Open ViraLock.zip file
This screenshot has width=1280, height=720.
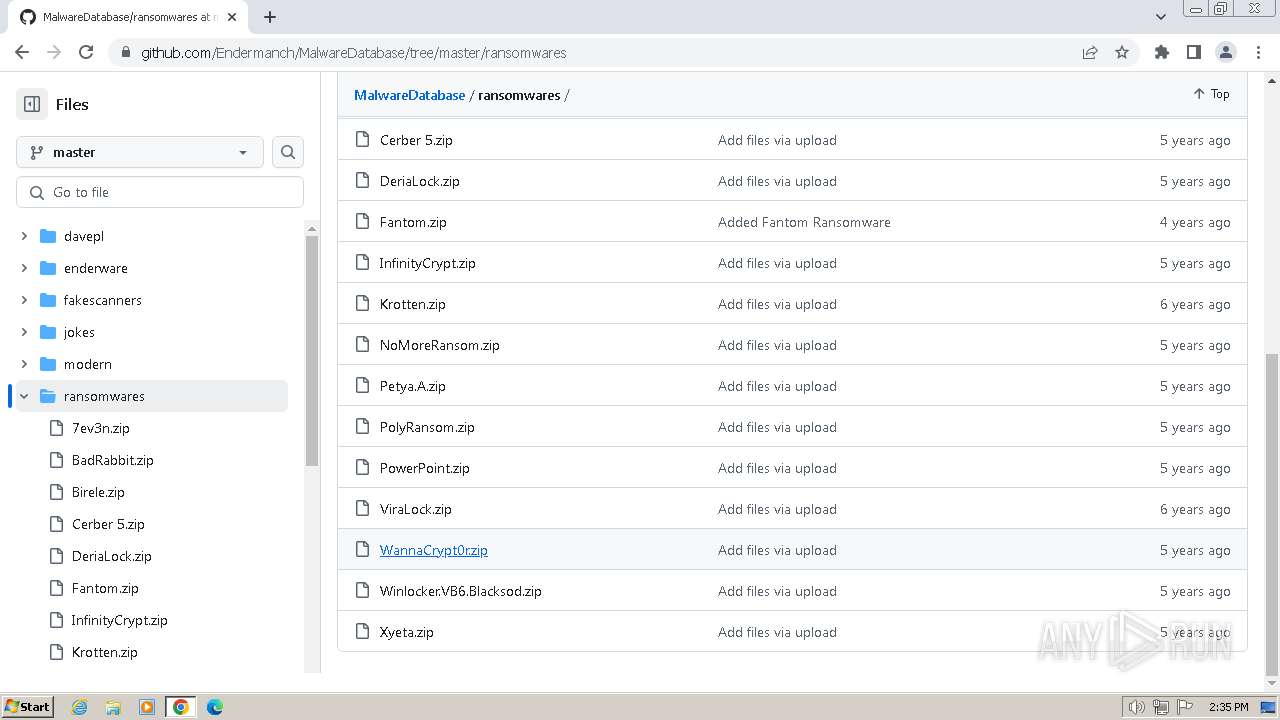click(415, 509)
